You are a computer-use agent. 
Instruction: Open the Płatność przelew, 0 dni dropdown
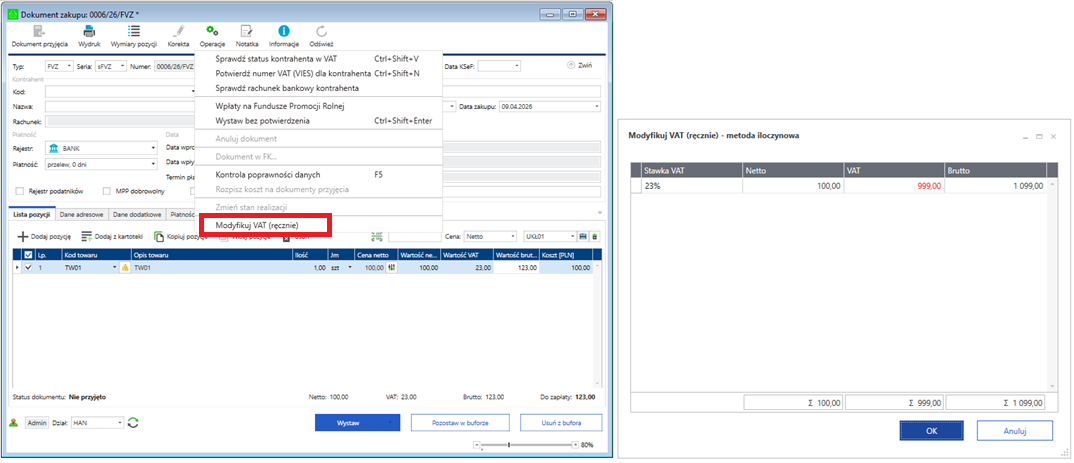point(154,165)
